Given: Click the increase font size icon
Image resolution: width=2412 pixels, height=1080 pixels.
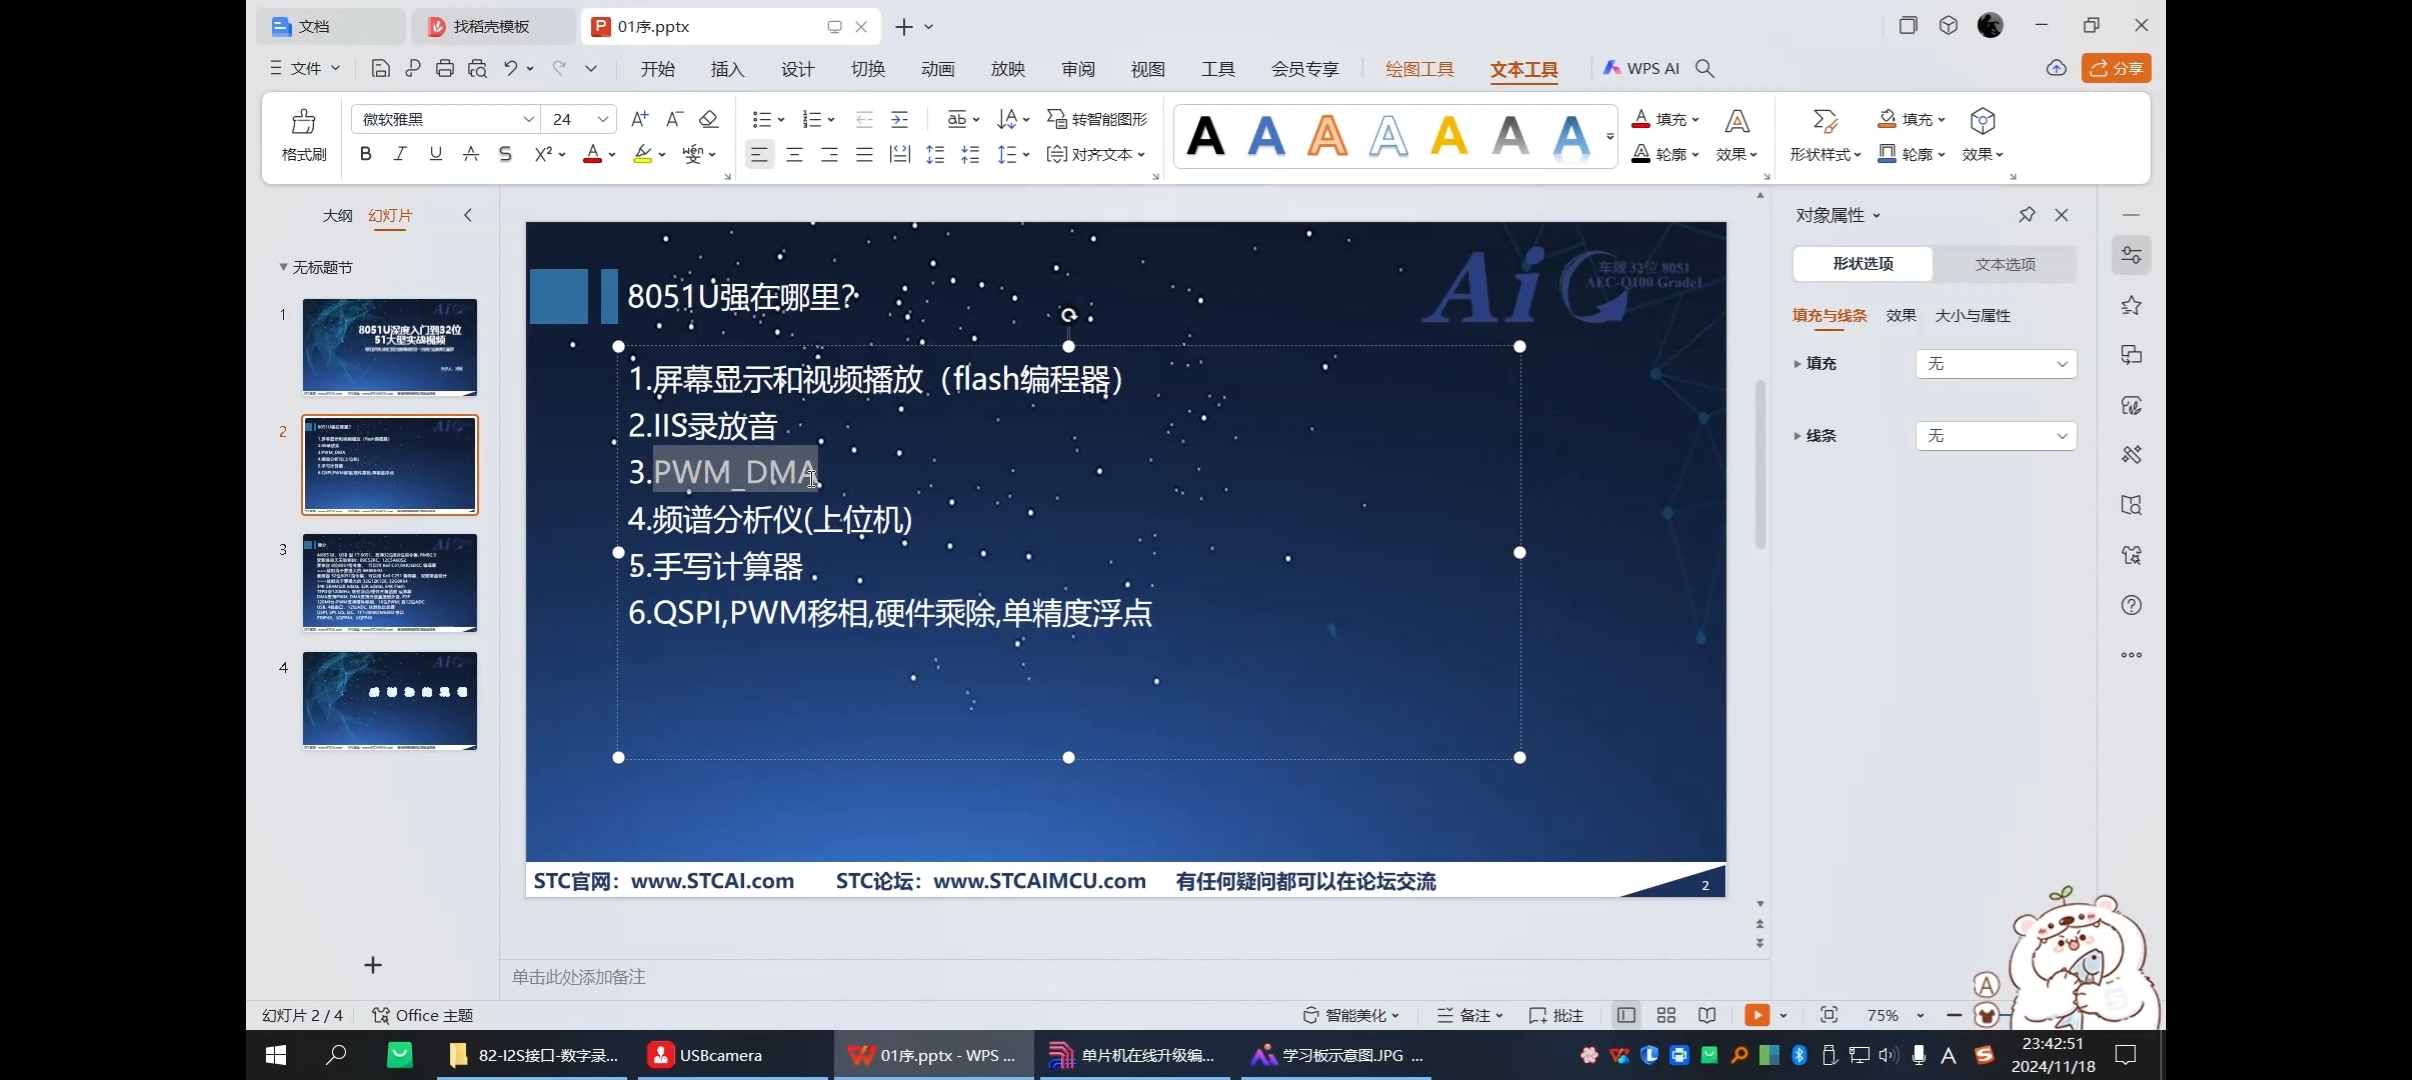Looking at the screenshot, I should click(x=640, y=119).
